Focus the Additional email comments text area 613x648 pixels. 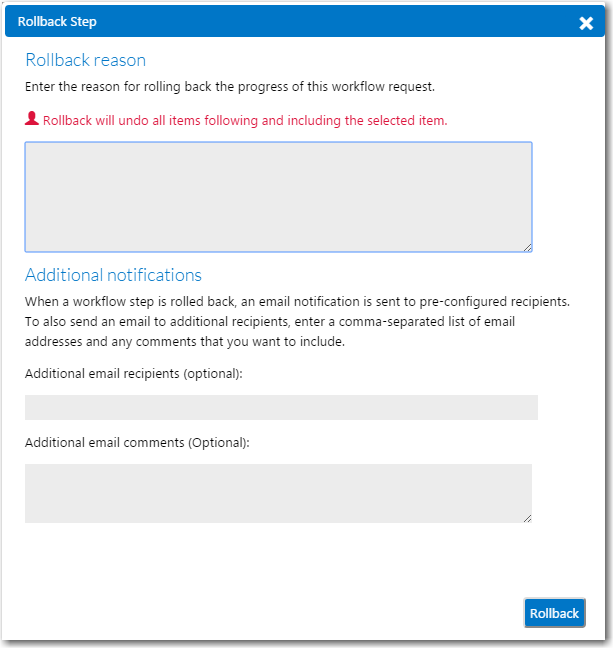point(278,493)
